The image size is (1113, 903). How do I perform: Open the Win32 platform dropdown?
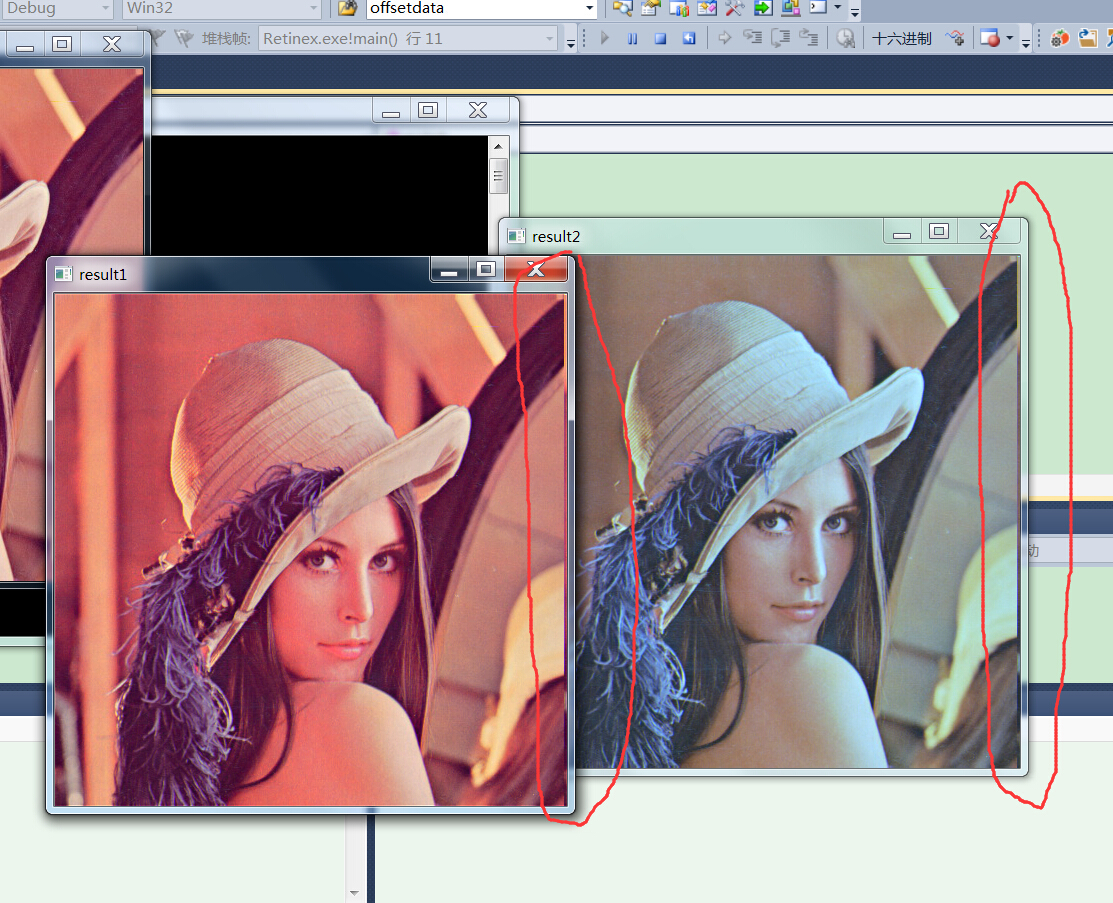[221, 8]
